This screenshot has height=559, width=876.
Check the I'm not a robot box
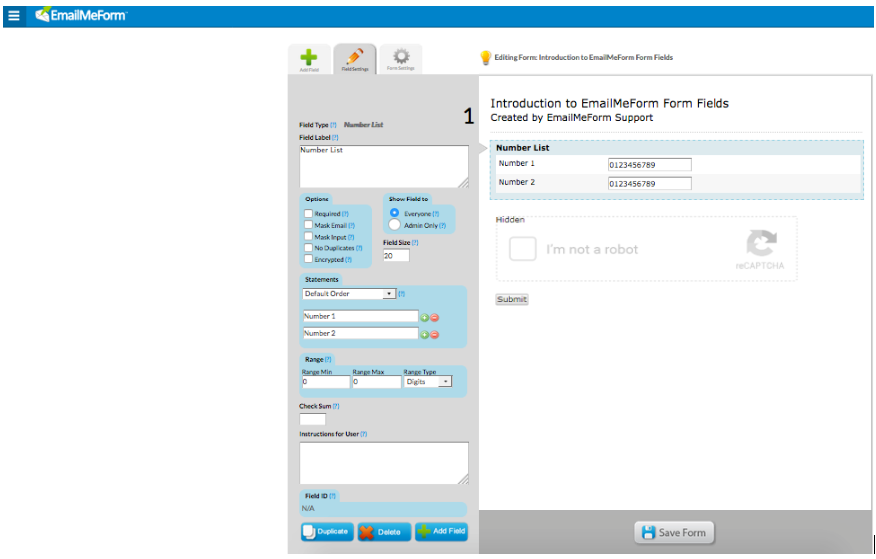click(523, 249)
